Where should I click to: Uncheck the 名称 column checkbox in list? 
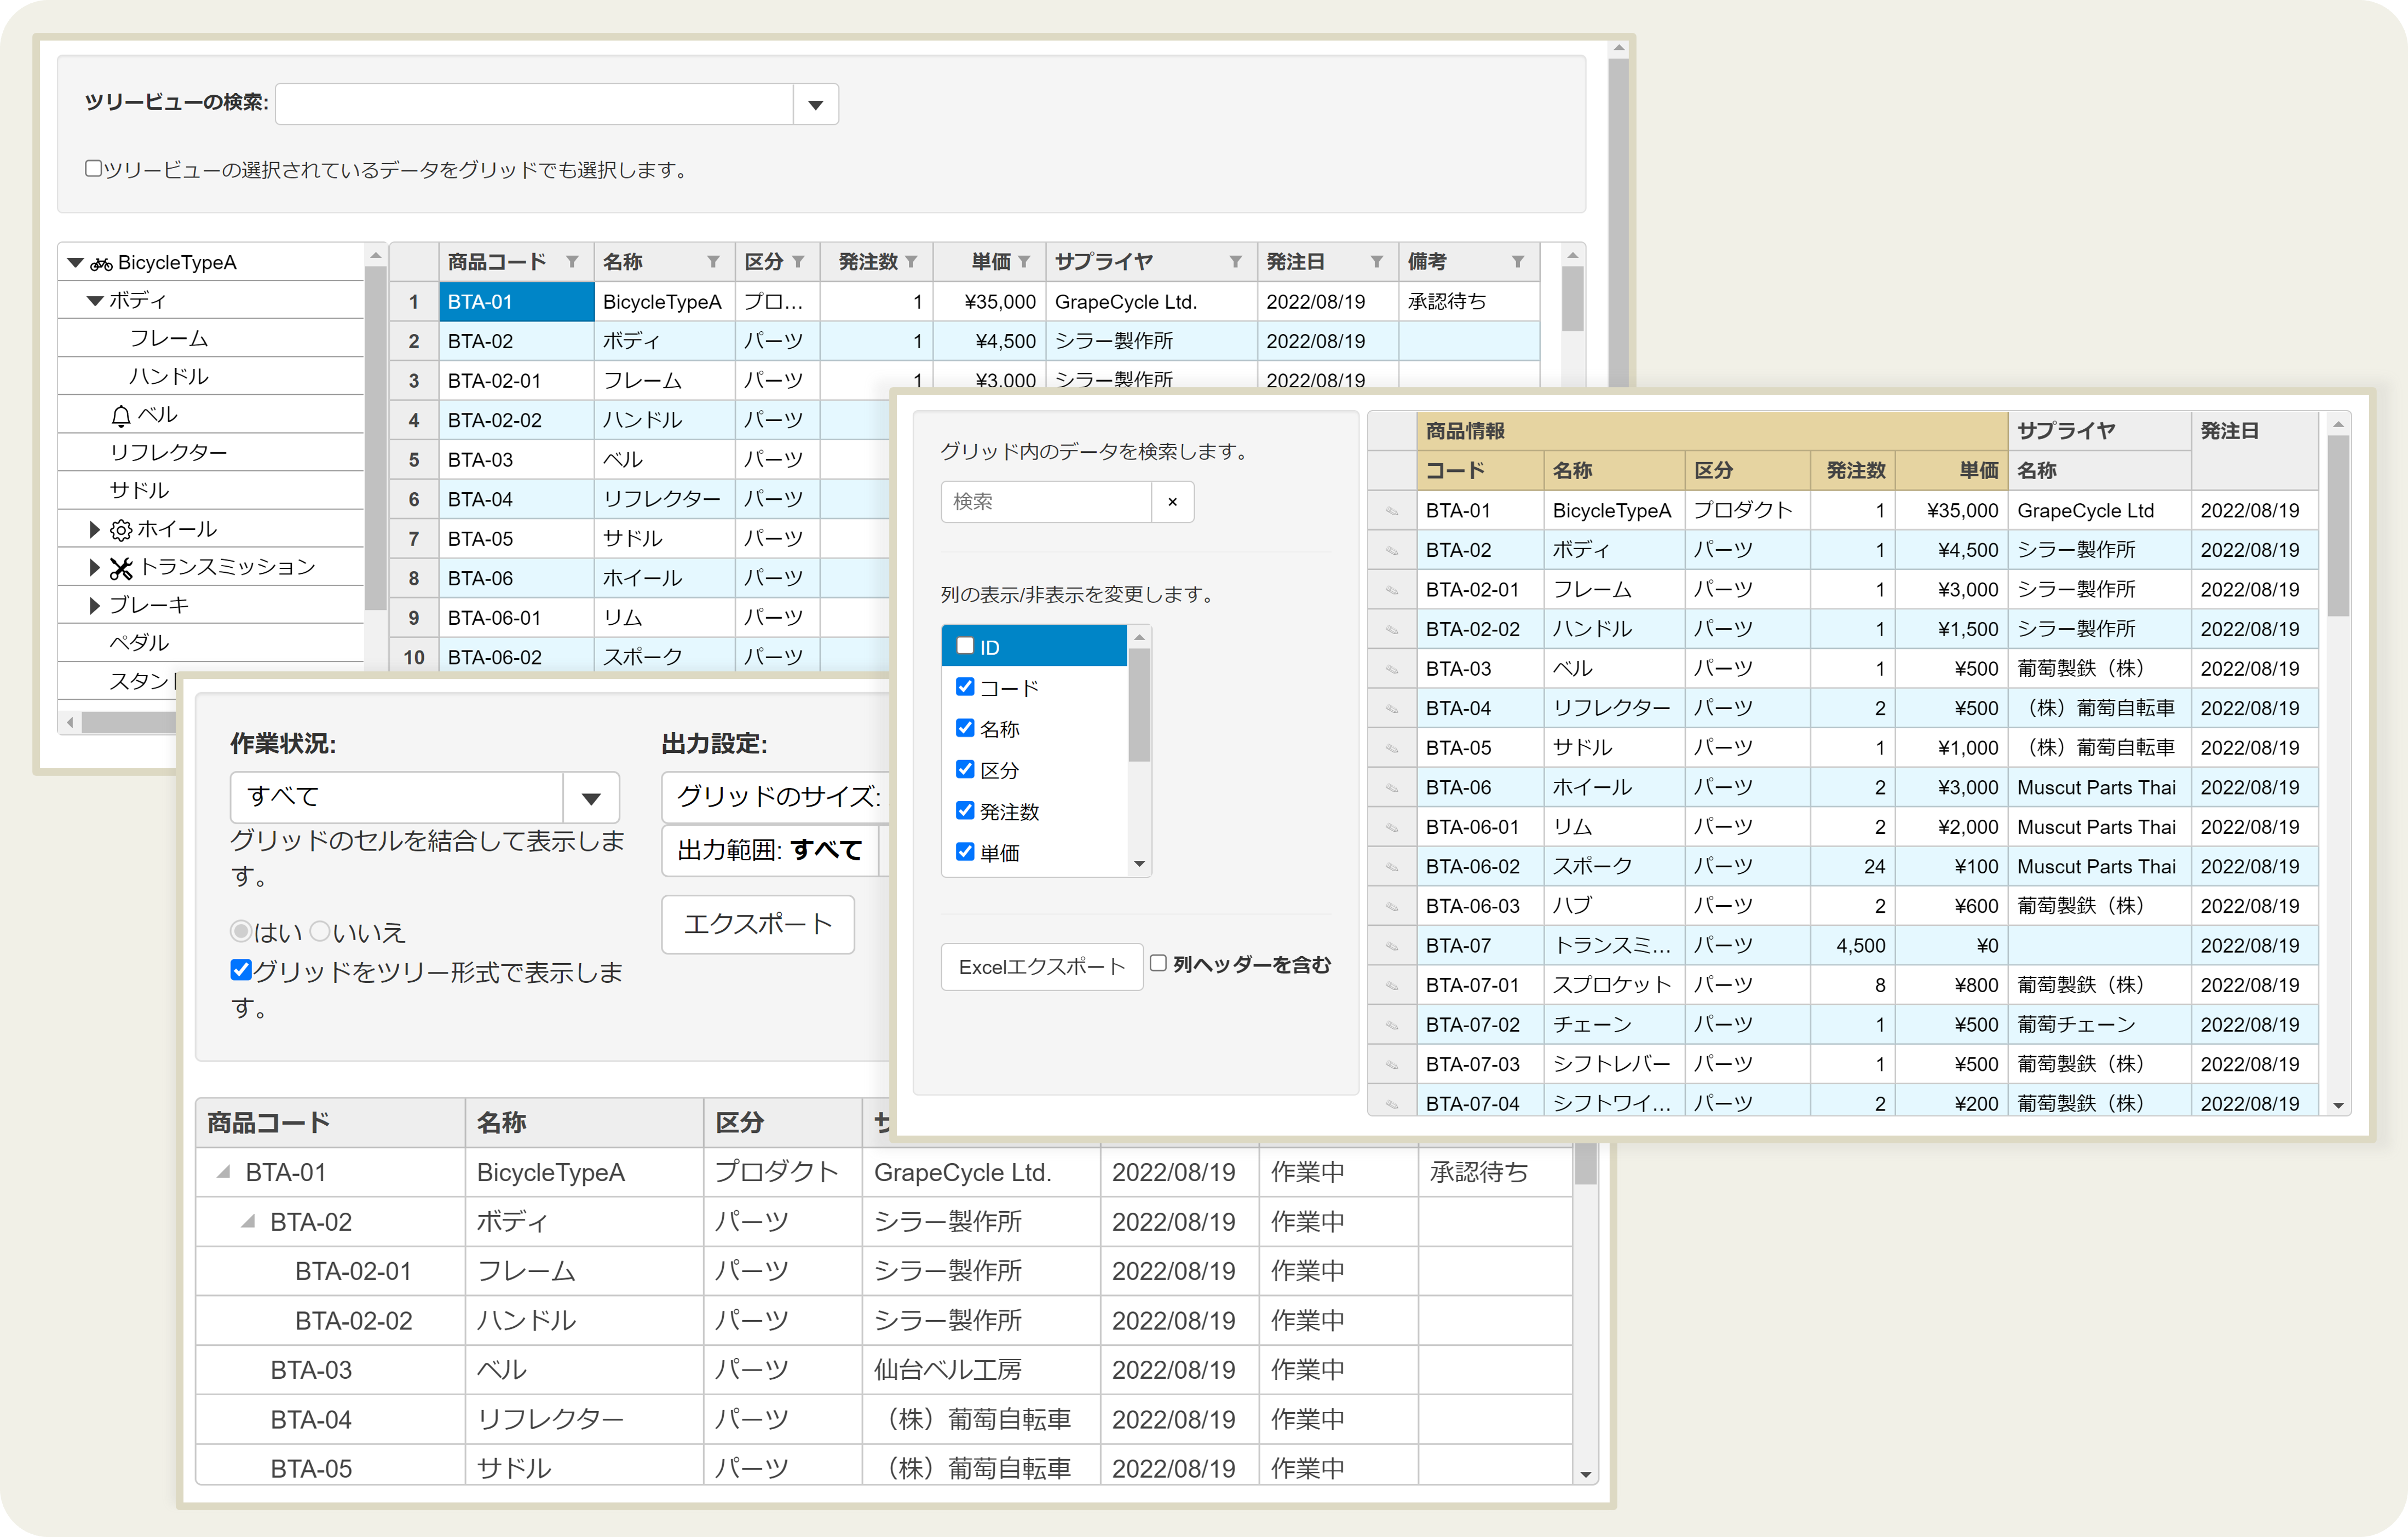pos(965,728)
